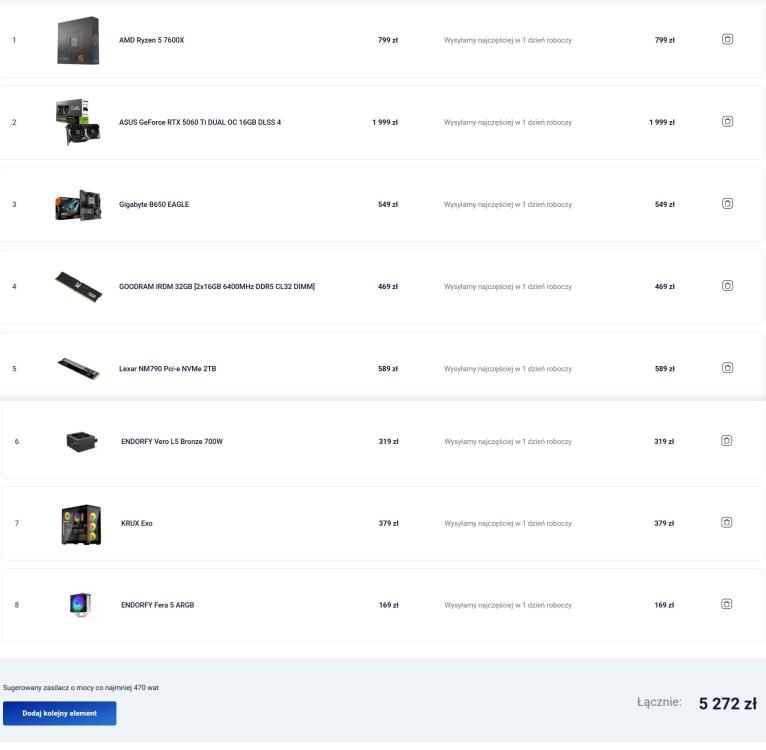
Task: Remove AMD Ryzen 5 7600X with trash icon
Action: (x=727, y=39)
